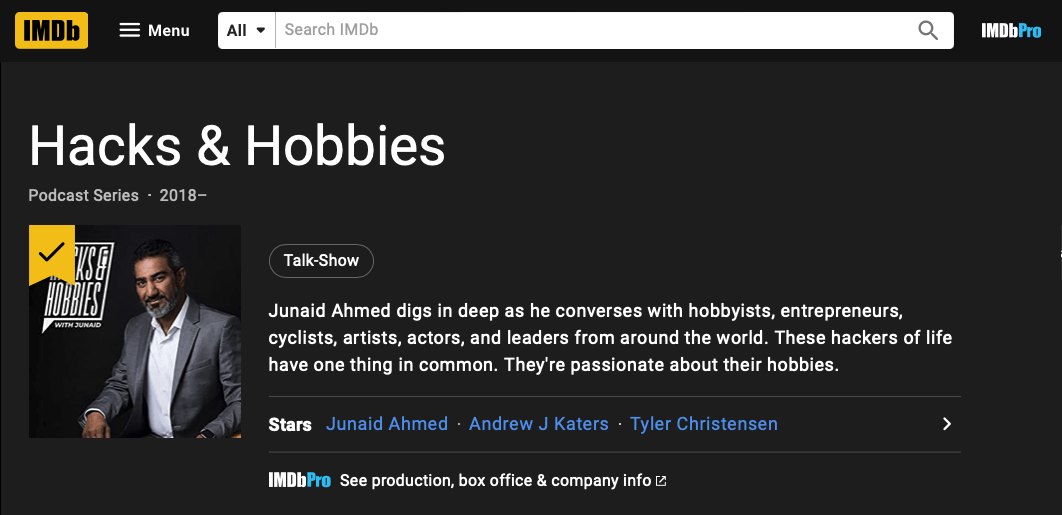
Task: Click the Stars label
Action: pos(290,425)
